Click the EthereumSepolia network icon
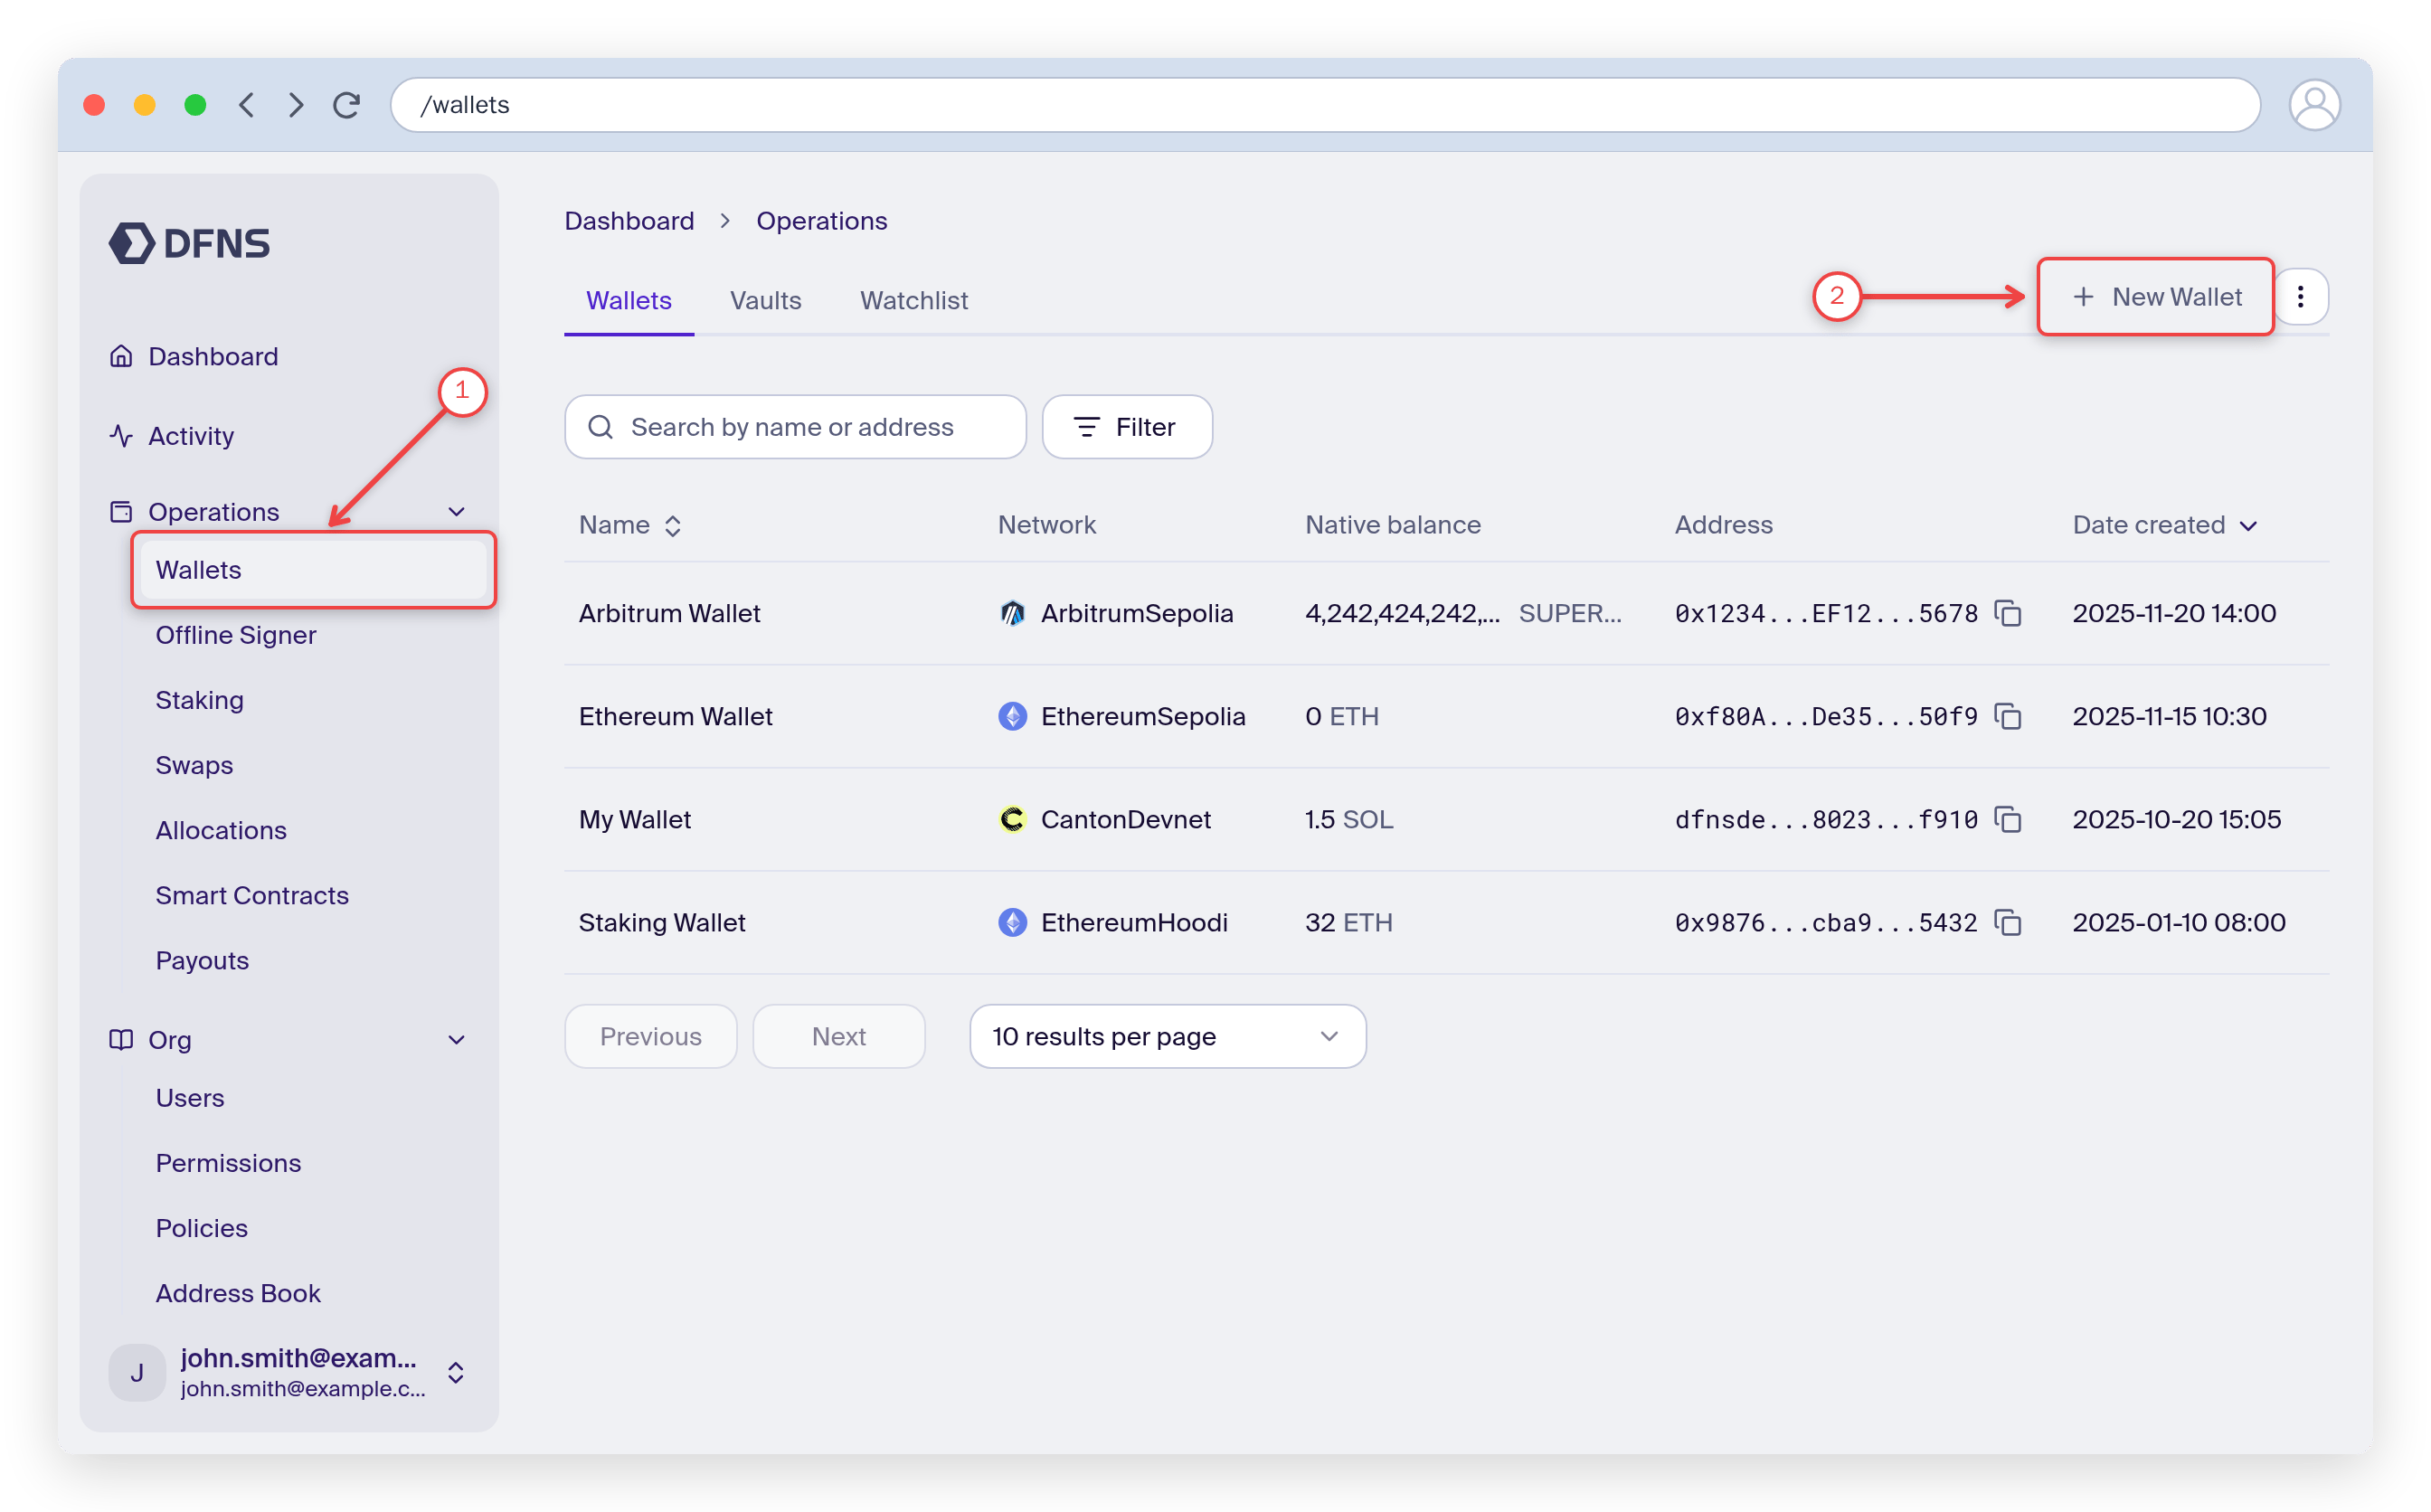This screenshot has height=1512, width=2431. (x=1012, y=716)
